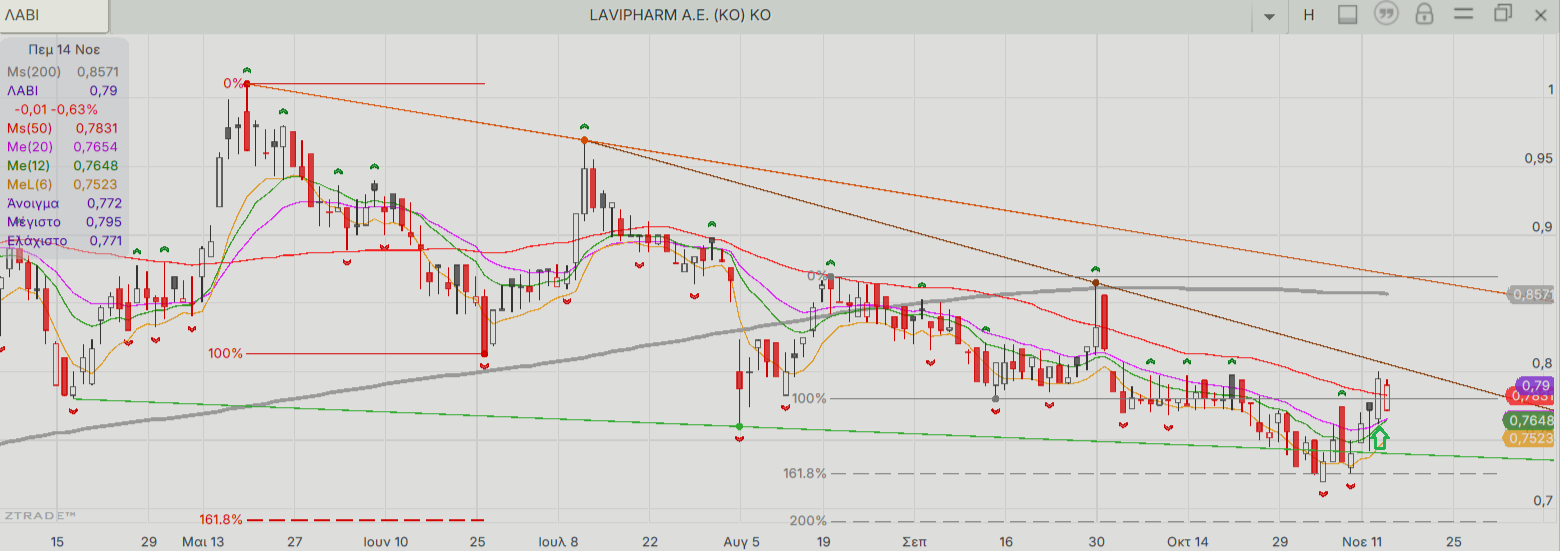The width and height of the screenshot is (1560, 551).
Task: Select the brown trendline anchor at the Sept 30 peak
Action: pyautogui.click(x=1096, y=283)
